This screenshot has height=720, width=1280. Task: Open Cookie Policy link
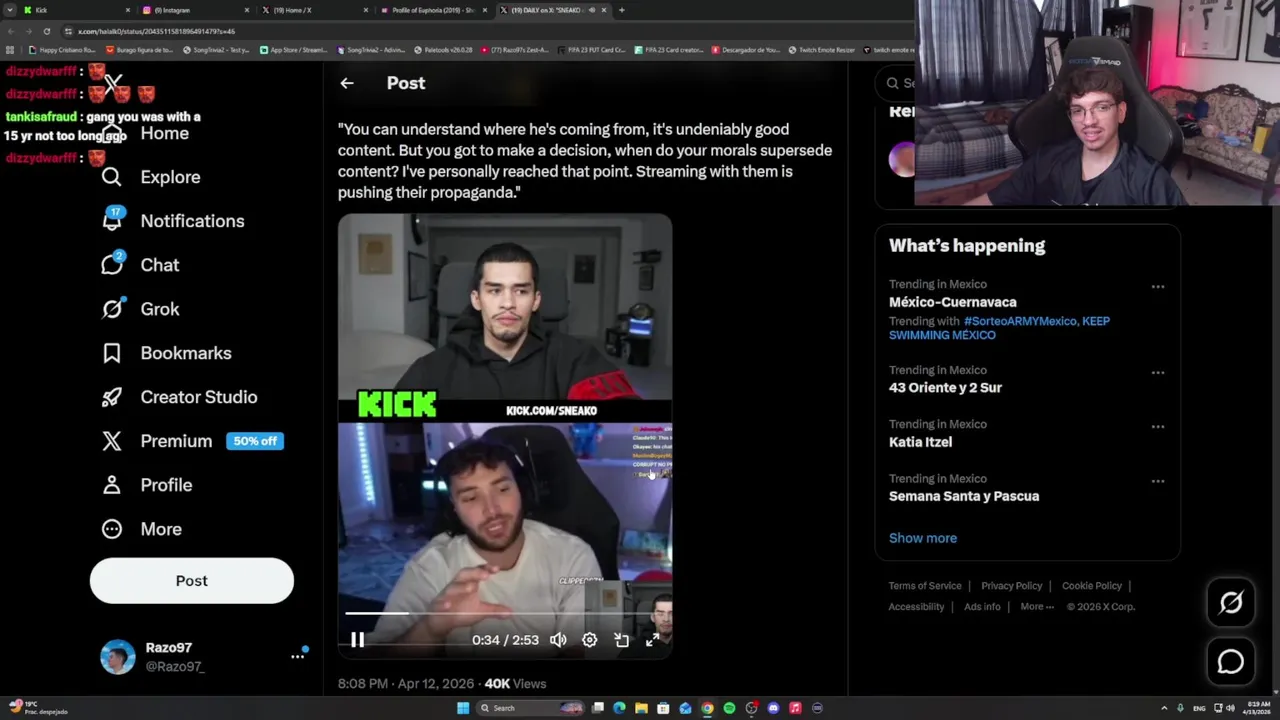[x=1092, y=586]
